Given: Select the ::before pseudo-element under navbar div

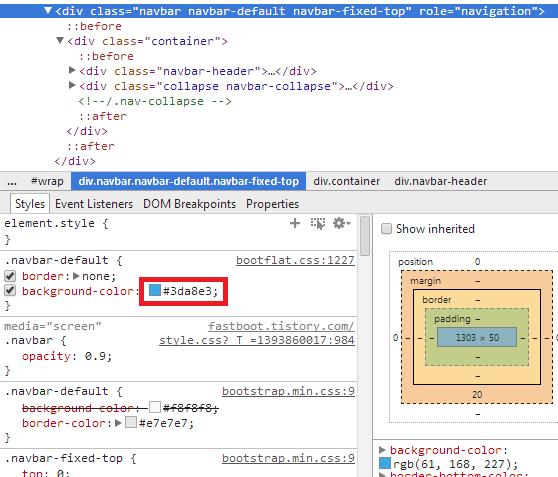Looking at the screenshot, I should (x=94, y=26).
